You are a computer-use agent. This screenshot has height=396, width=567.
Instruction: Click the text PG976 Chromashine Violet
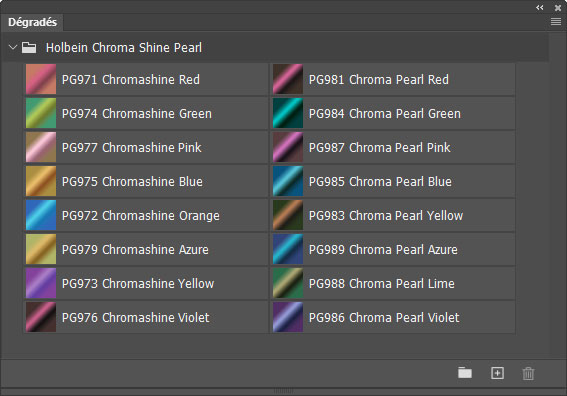[136, 318]
